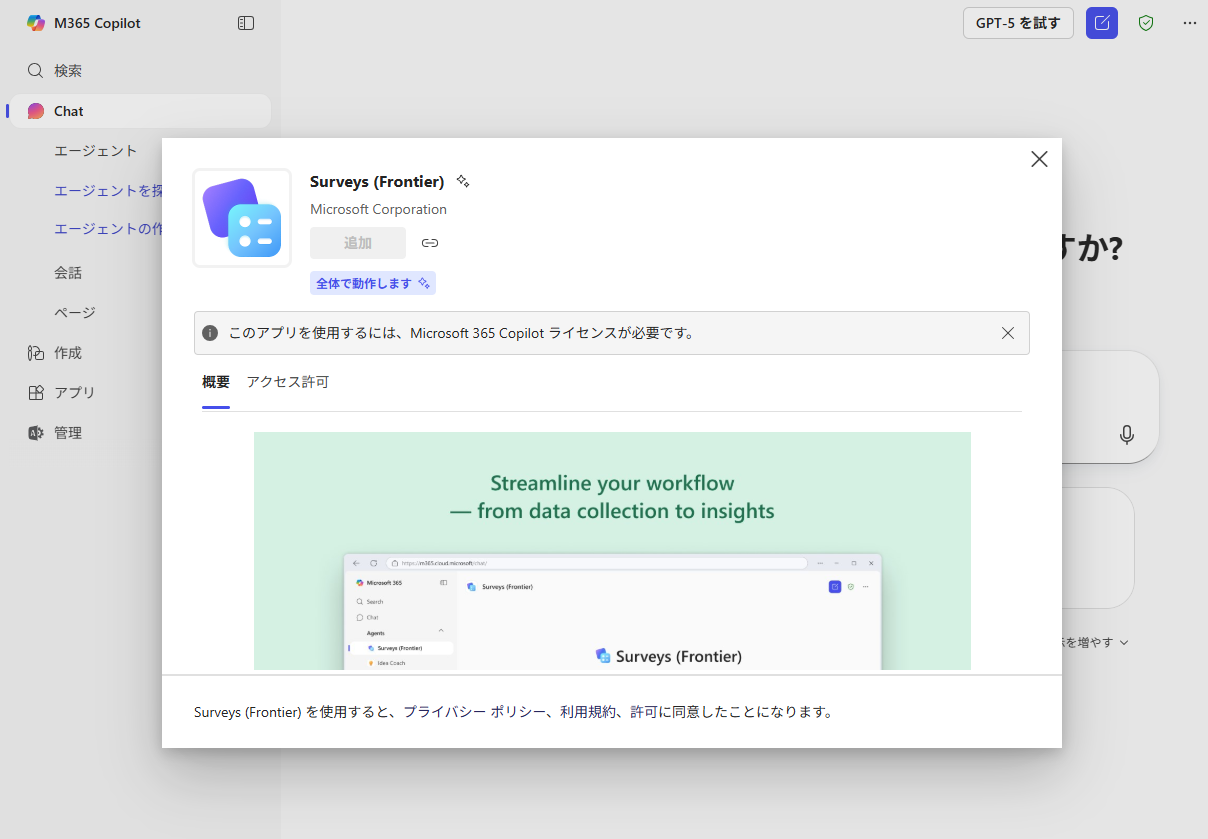Viewport: 1208px width, 839px height.
Task: Collapse the sidebar with the panel icon
Action: 246,22
